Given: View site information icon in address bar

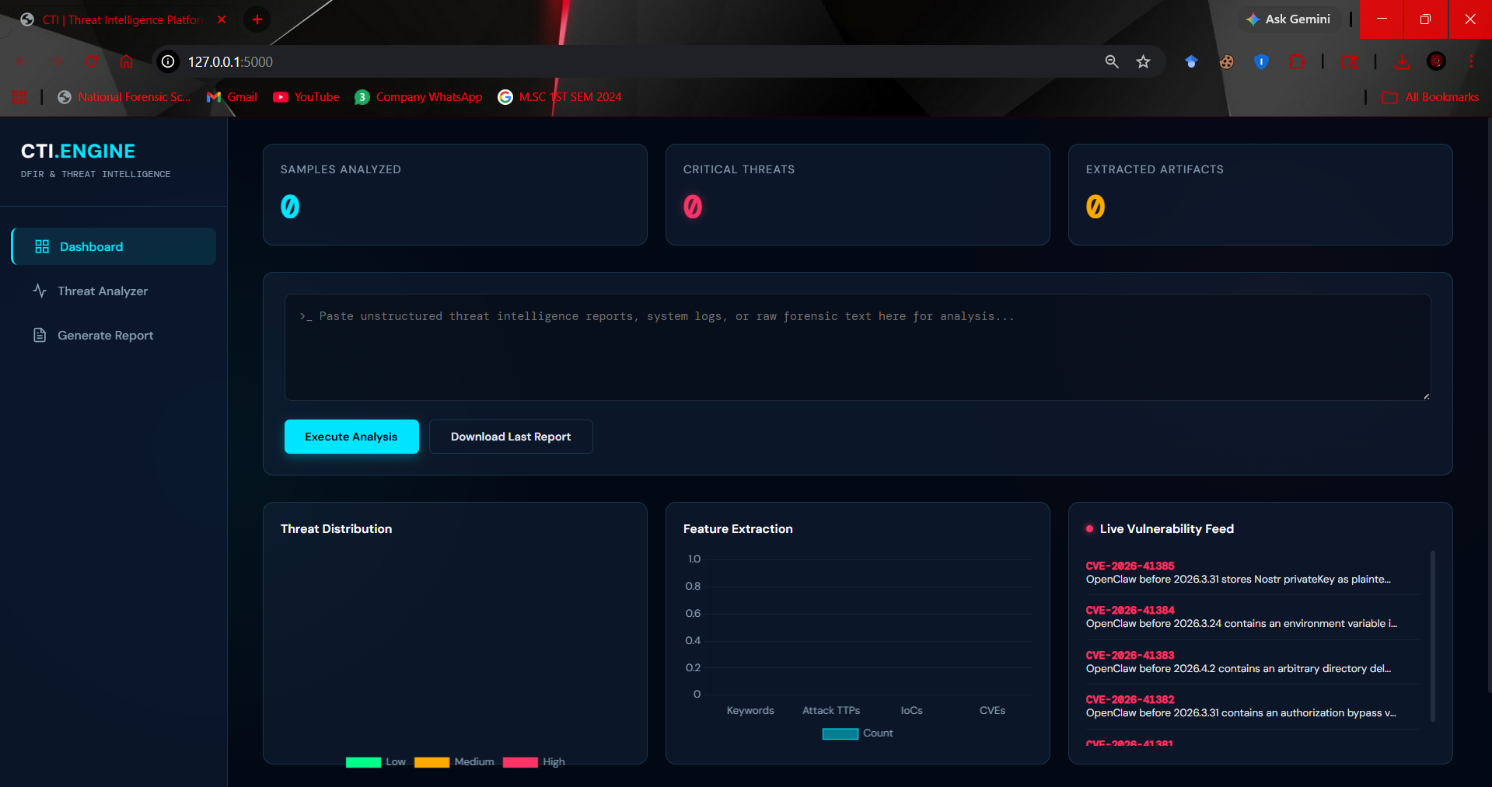Looking at the screenshot, I should coord(168,62).
